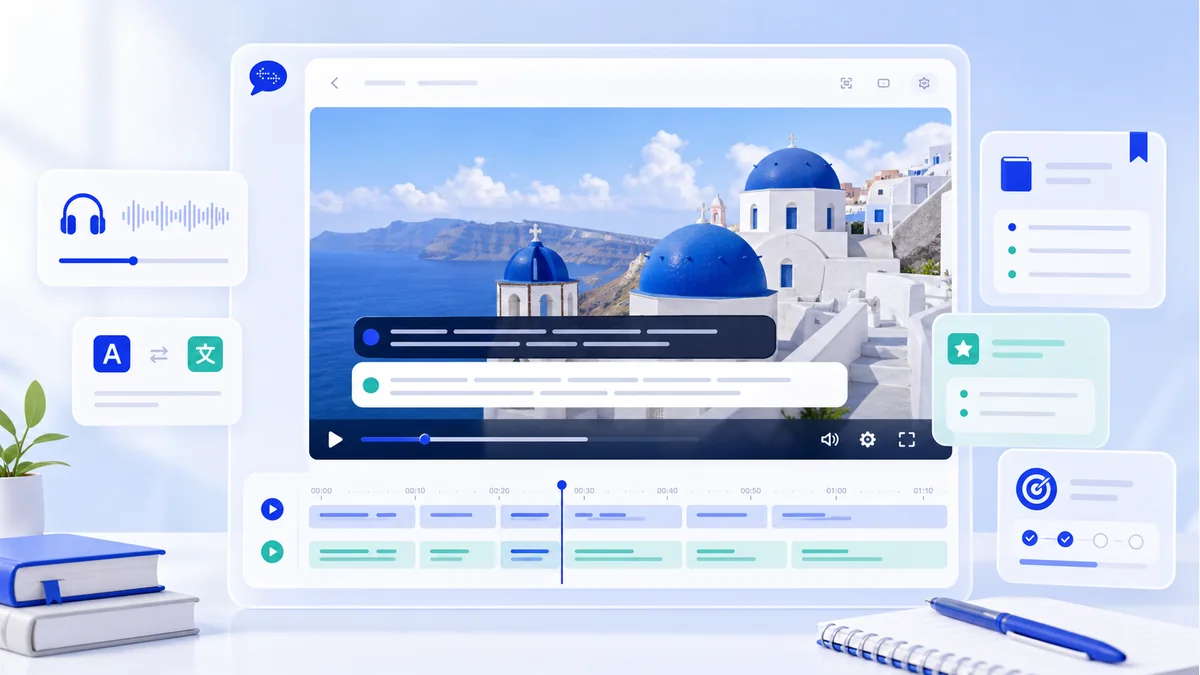1200x675 pixels.
Task: Click the target goal icon
Action: click(1036, 489)
